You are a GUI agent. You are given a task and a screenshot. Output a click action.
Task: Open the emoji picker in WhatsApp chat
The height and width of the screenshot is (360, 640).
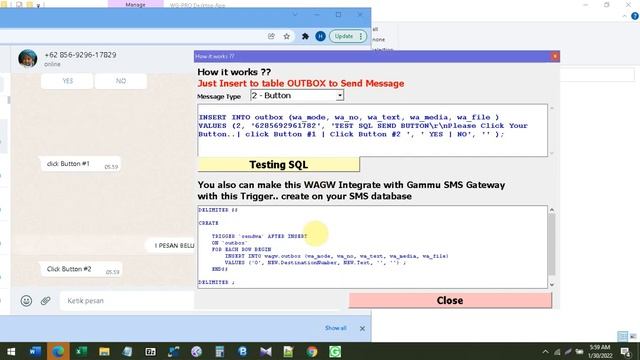pyautogui.click(x=26, y=301)
